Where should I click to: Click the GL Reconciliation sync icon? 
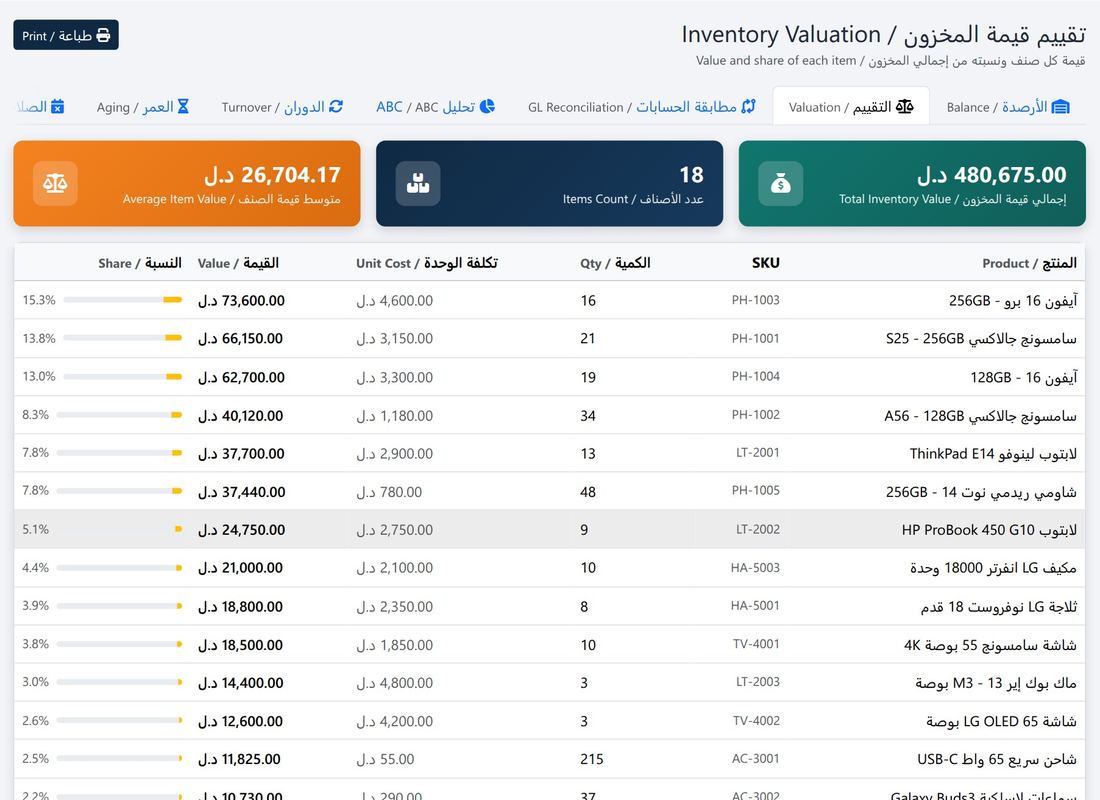tap(749, 107)
